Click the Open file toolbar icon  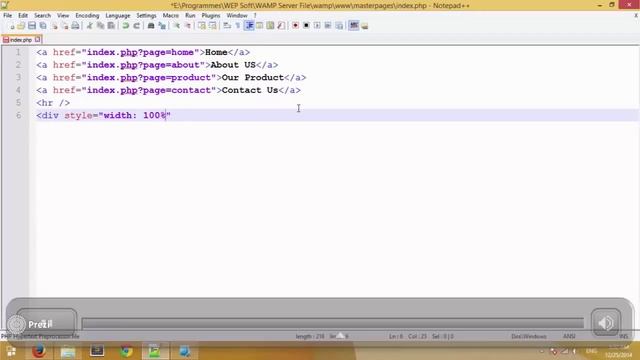pyautogui.click(x=21, y=26)
